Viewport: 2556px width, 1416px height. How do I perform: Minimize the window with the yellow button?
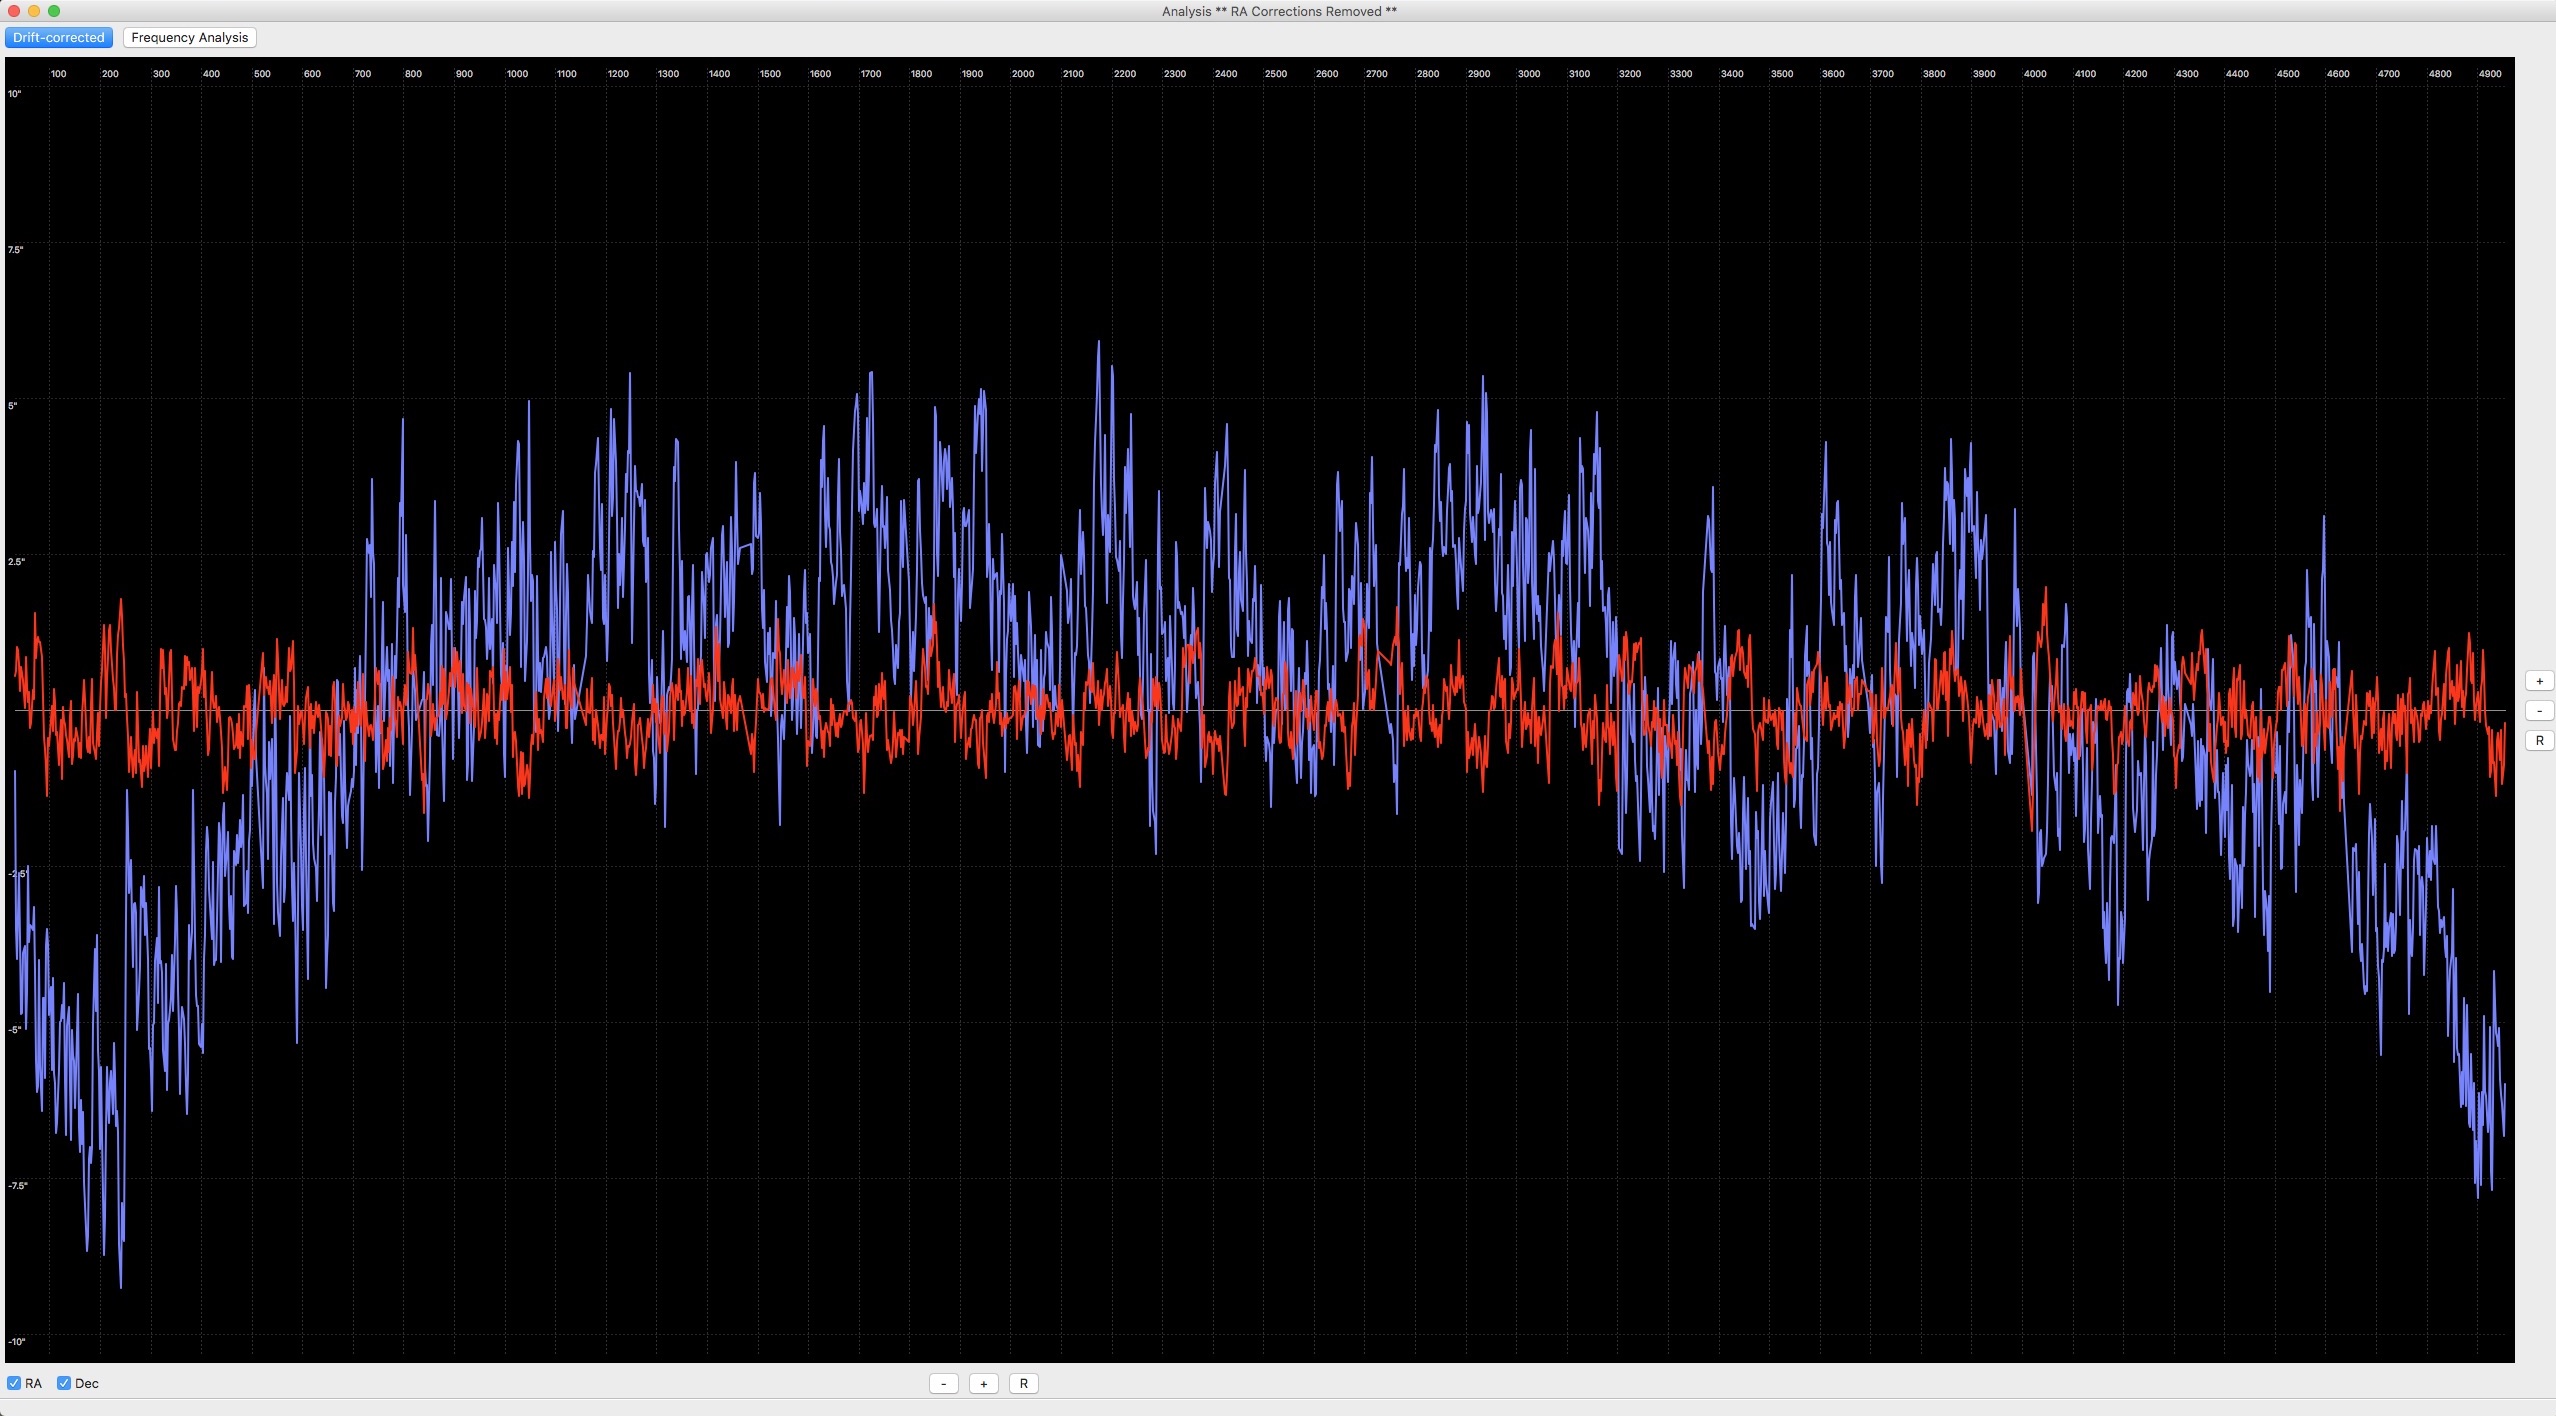tap(34, 11)
